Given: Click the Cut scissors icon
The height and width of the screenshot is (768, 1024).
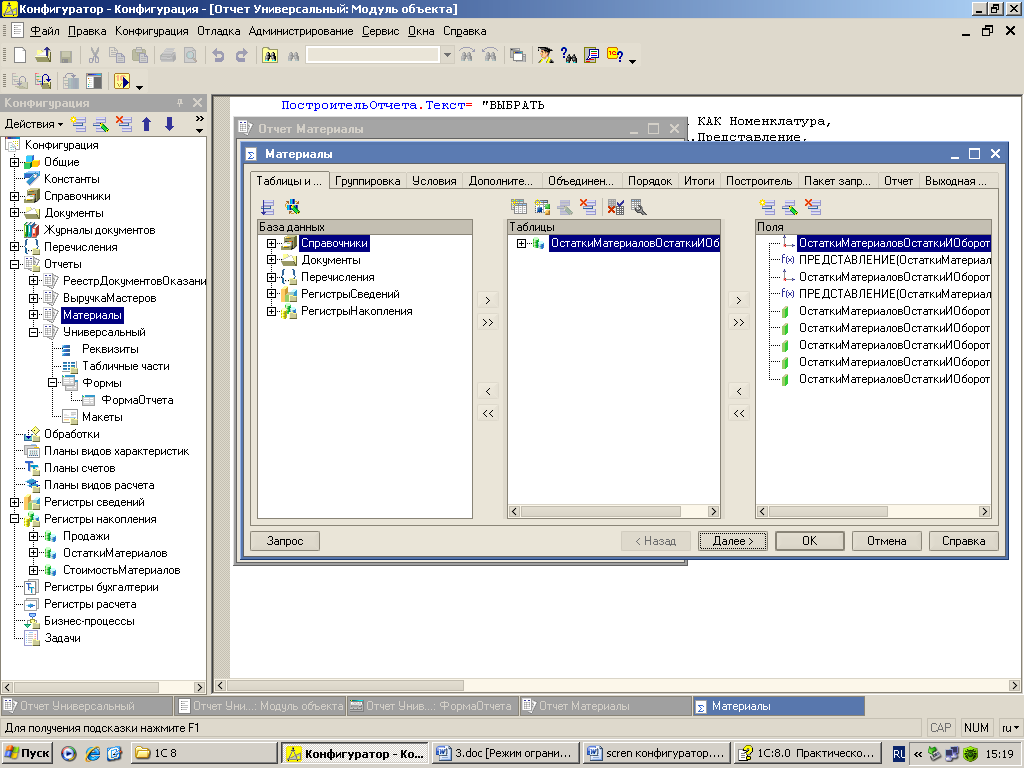Looking at the screenshot, I should click(x=94, y=56).
